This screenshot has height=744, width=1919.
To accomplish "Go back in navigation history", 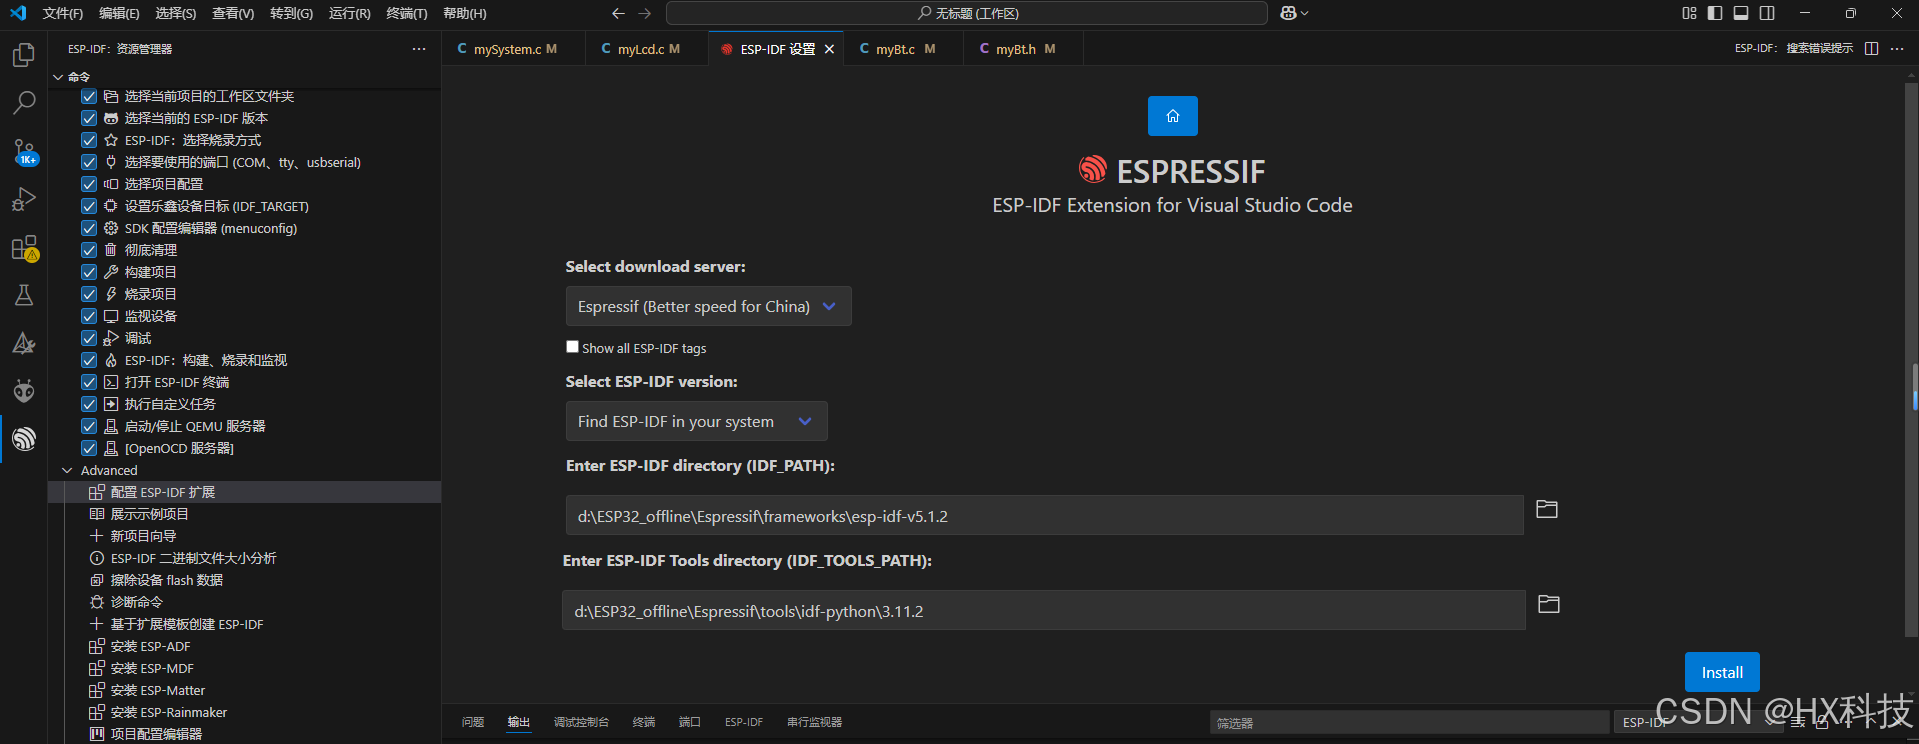I will (618, 13).
